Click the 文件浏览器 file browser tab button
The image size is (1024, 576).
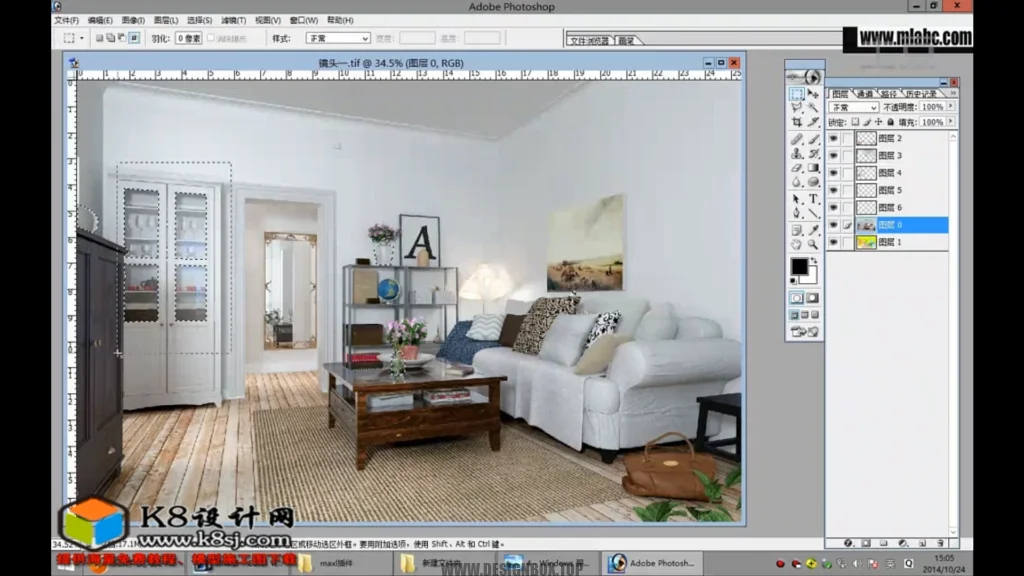[x=589, y=40]
